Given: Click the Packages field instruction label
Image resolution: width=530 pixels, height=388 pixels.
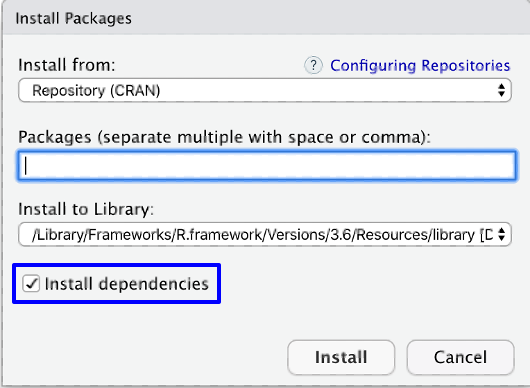Looking at the screenshot, I should tap(224, 137).
